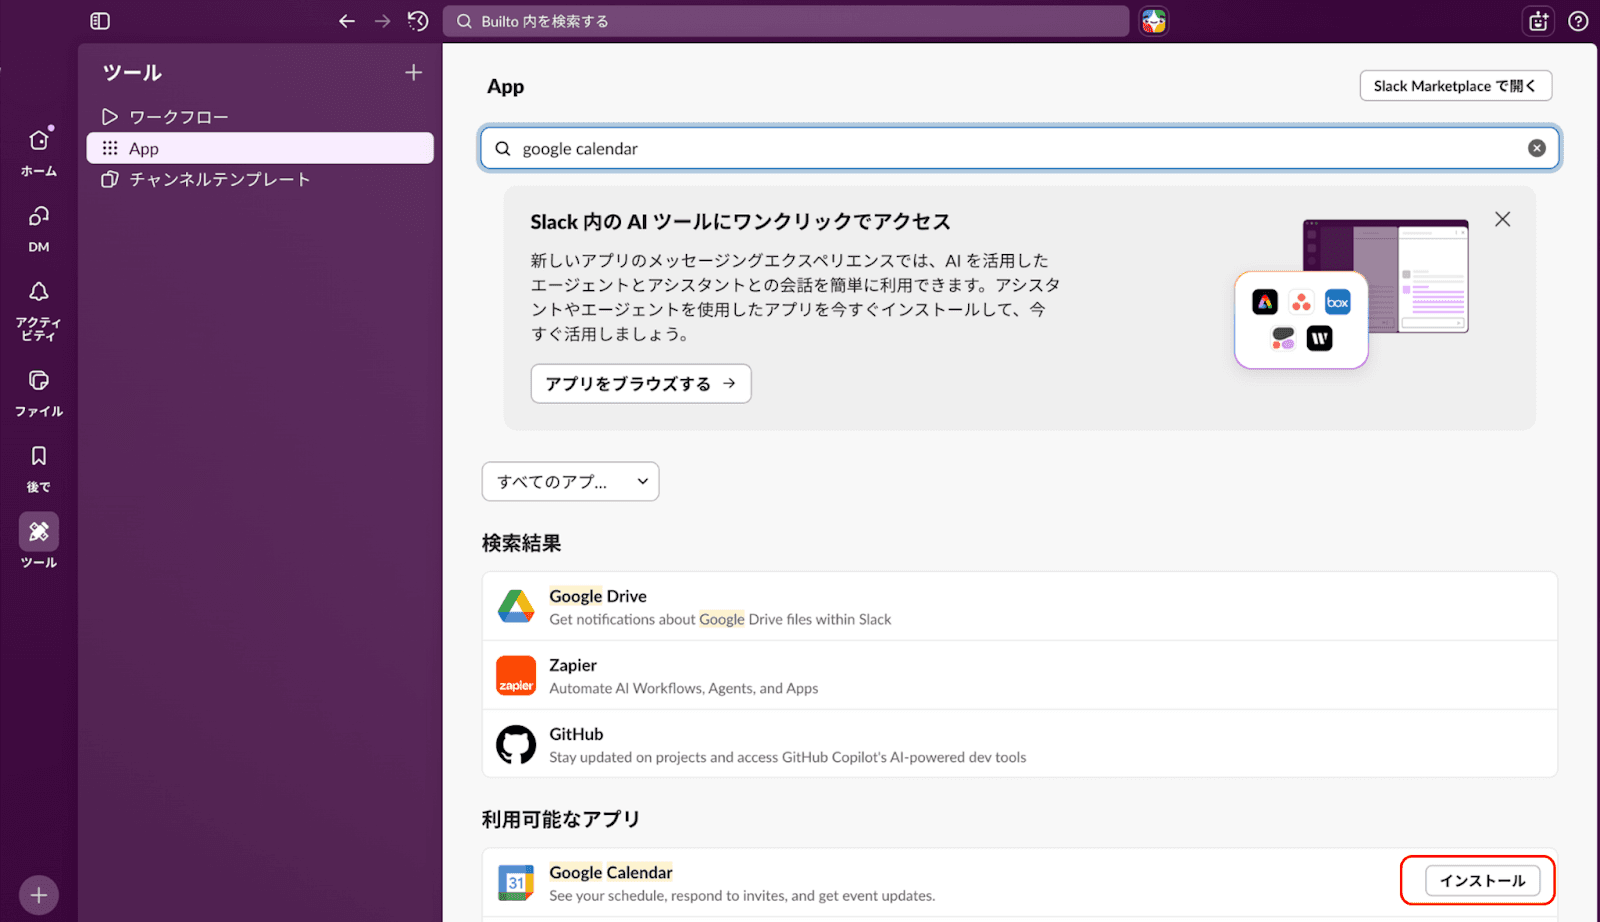Dismiss the AI tools banner
Image resolution: width=1600 pixels, height=922 pixels.
[1502, 219]
